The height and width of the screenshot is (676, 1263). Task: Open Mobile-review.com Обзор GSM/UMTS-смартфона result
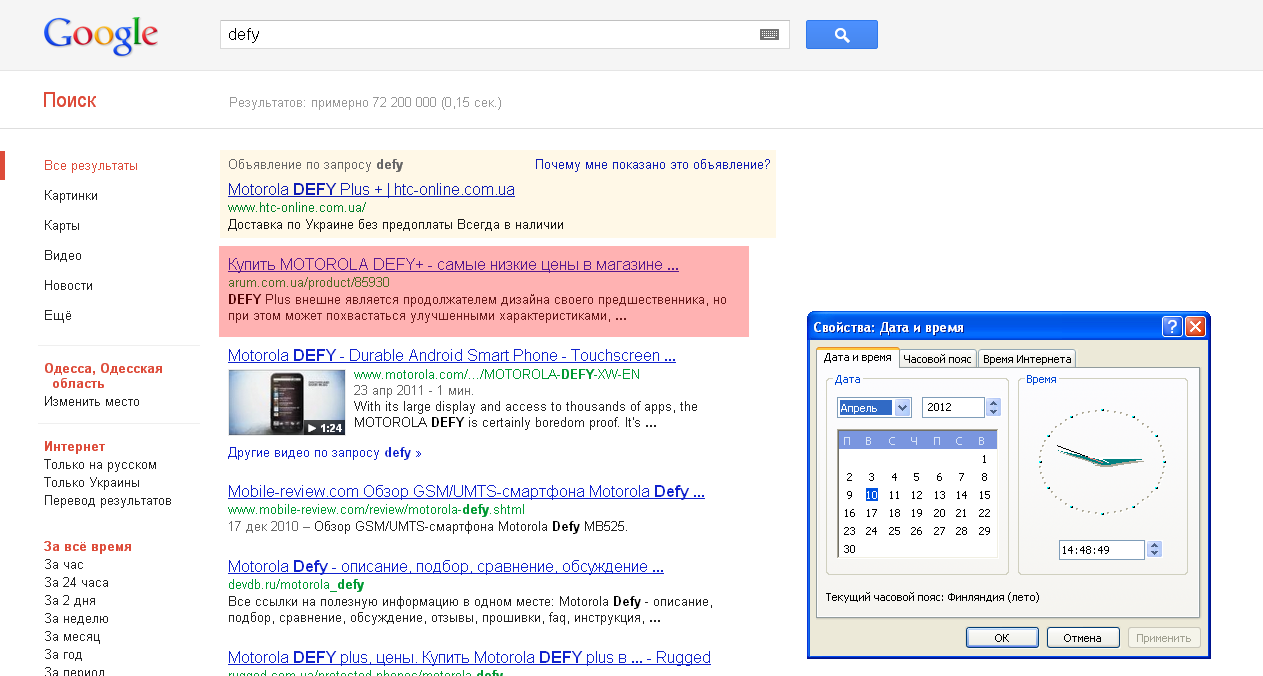click(x=466, y=491)
